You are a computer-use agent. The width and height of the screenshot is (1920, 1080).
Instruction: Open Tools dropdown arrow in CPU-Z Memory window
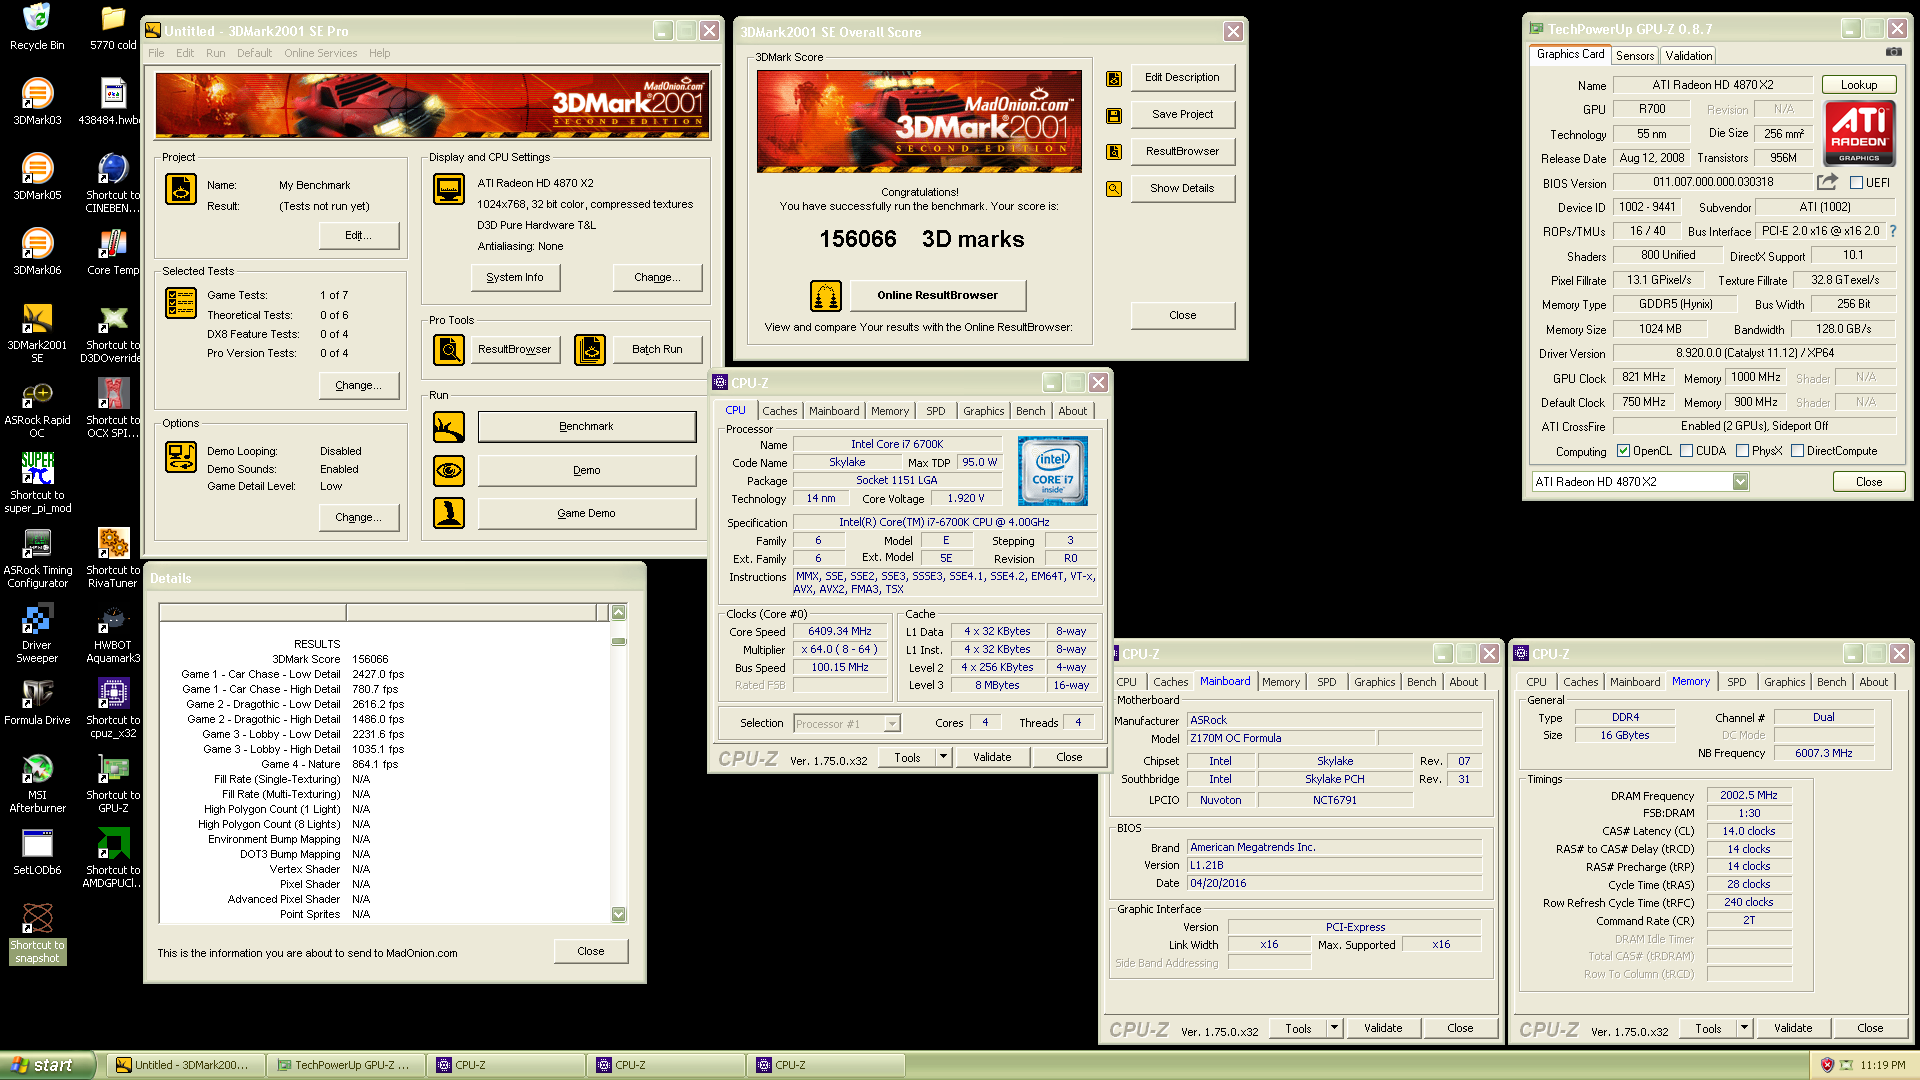tap(1744, 1028)
